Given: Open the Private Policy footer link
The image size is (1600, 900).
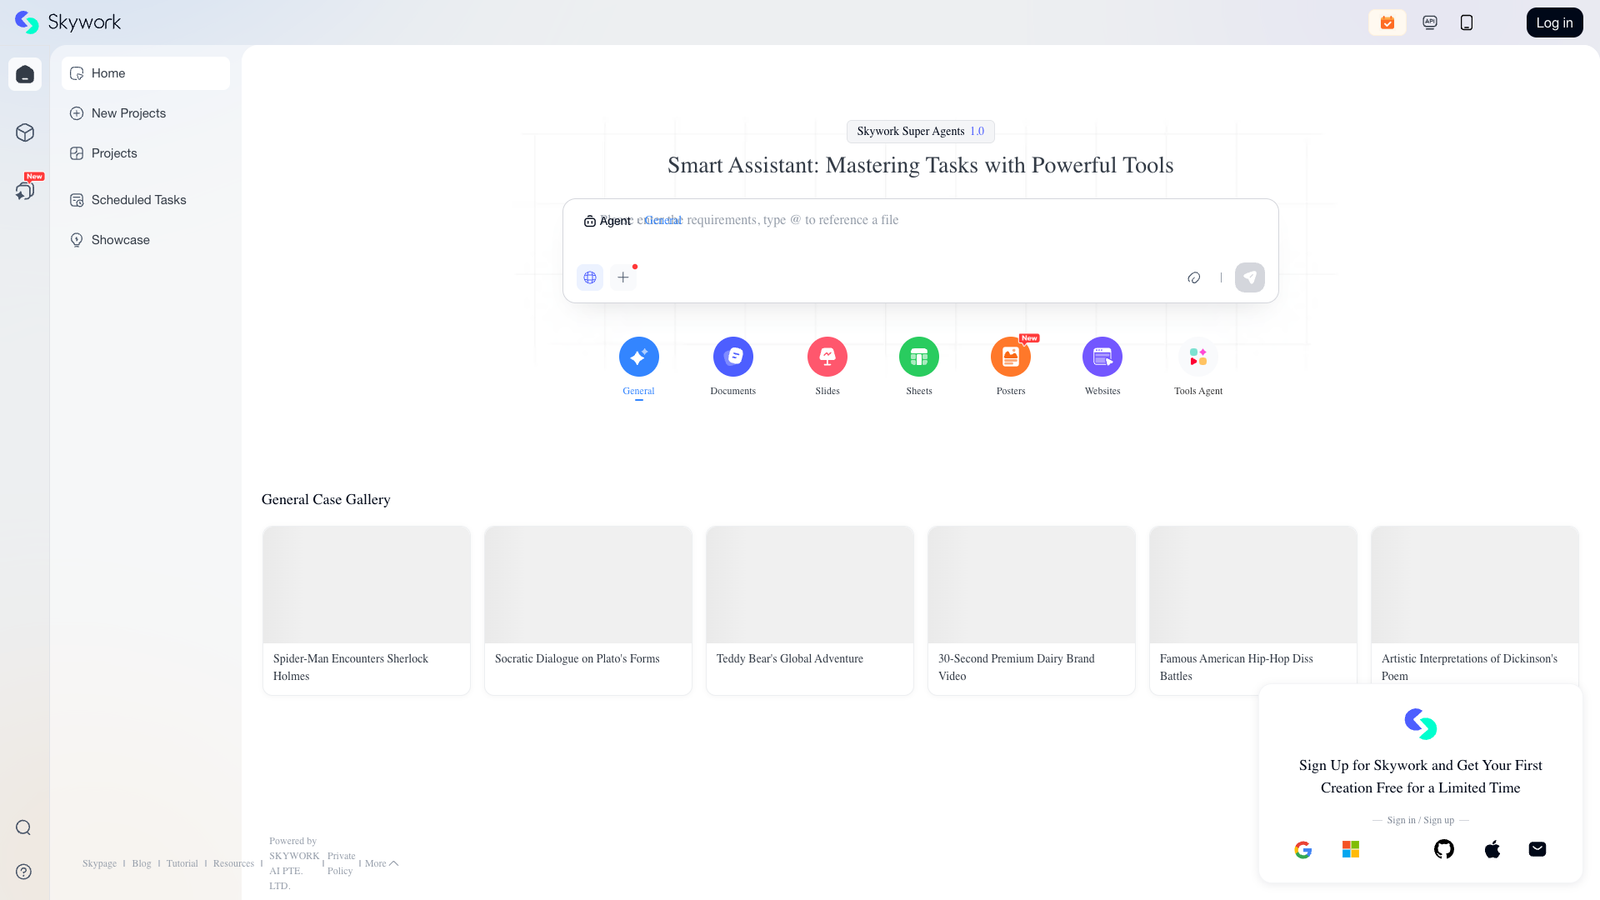Looking at the screenshot, I should [x=341, y=864].
